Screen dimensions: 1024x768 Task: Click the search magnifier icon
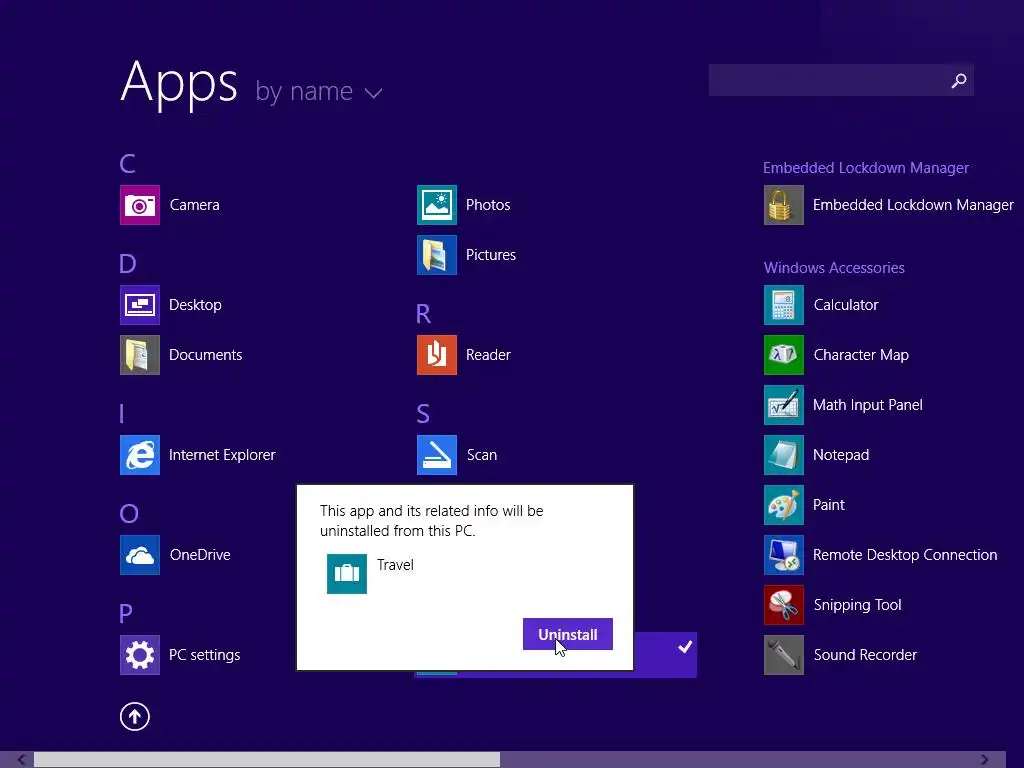tap(959, 80)
